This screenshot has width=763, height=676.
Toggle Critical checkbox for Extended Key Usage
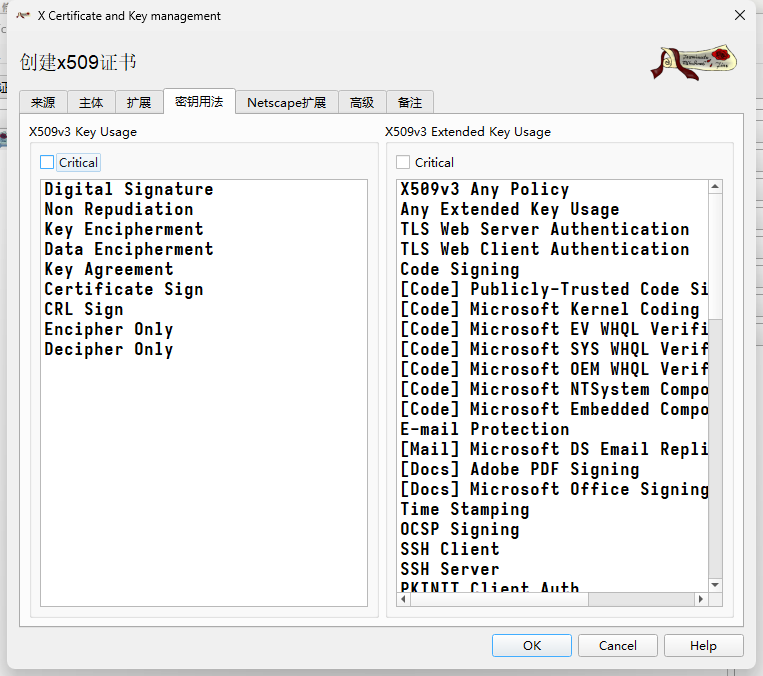(x=403, y=162)
